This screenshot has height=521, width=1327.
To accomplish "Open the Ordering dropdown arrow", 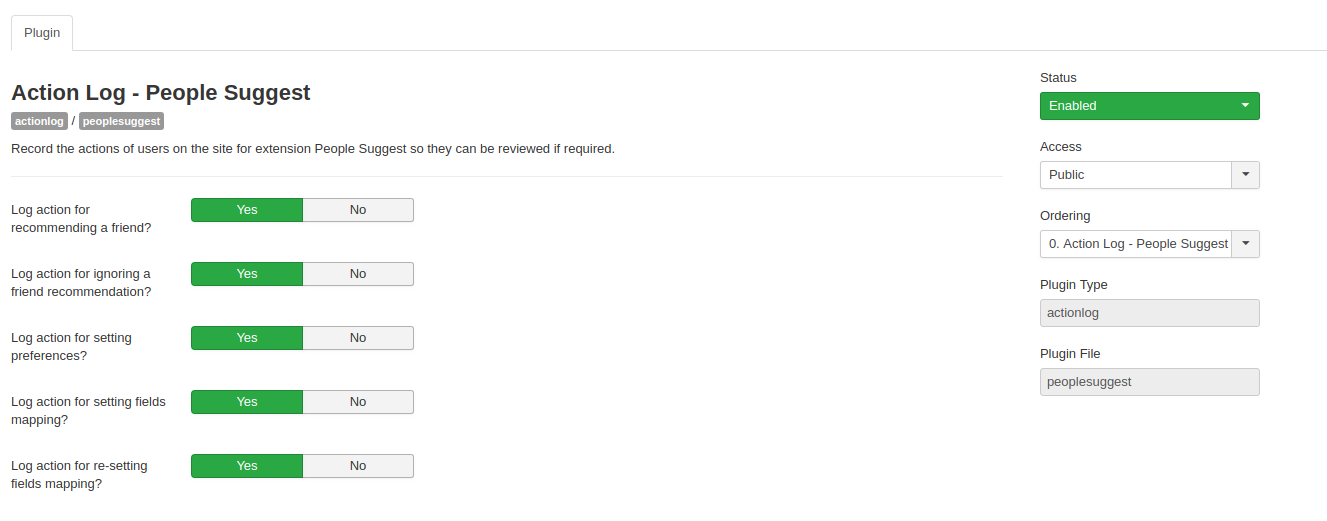I will coord(1245,244).
